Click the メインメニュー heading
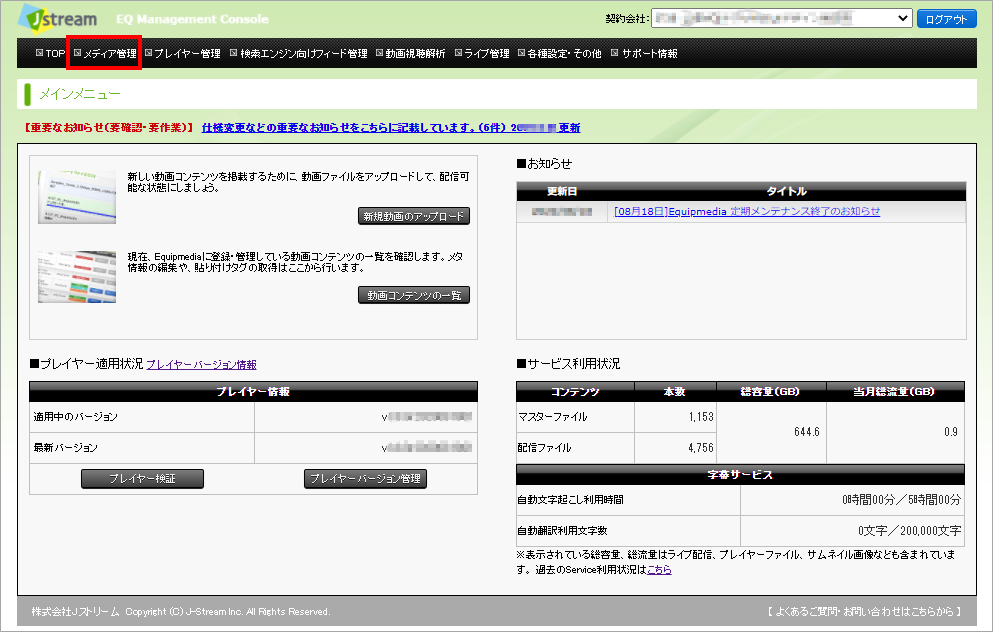993x632 pixels. (80, 94)
